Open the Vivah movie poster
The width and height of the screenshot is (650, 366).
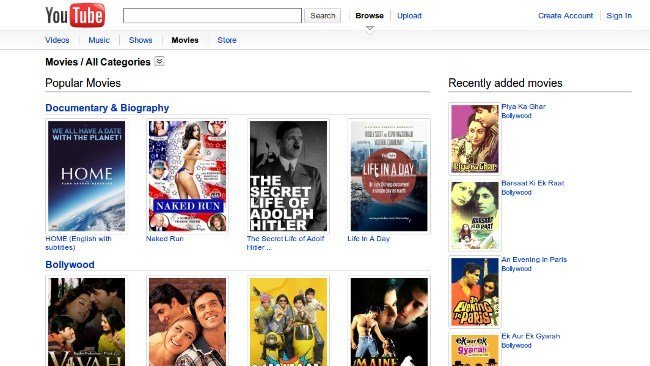pos(86,321)
